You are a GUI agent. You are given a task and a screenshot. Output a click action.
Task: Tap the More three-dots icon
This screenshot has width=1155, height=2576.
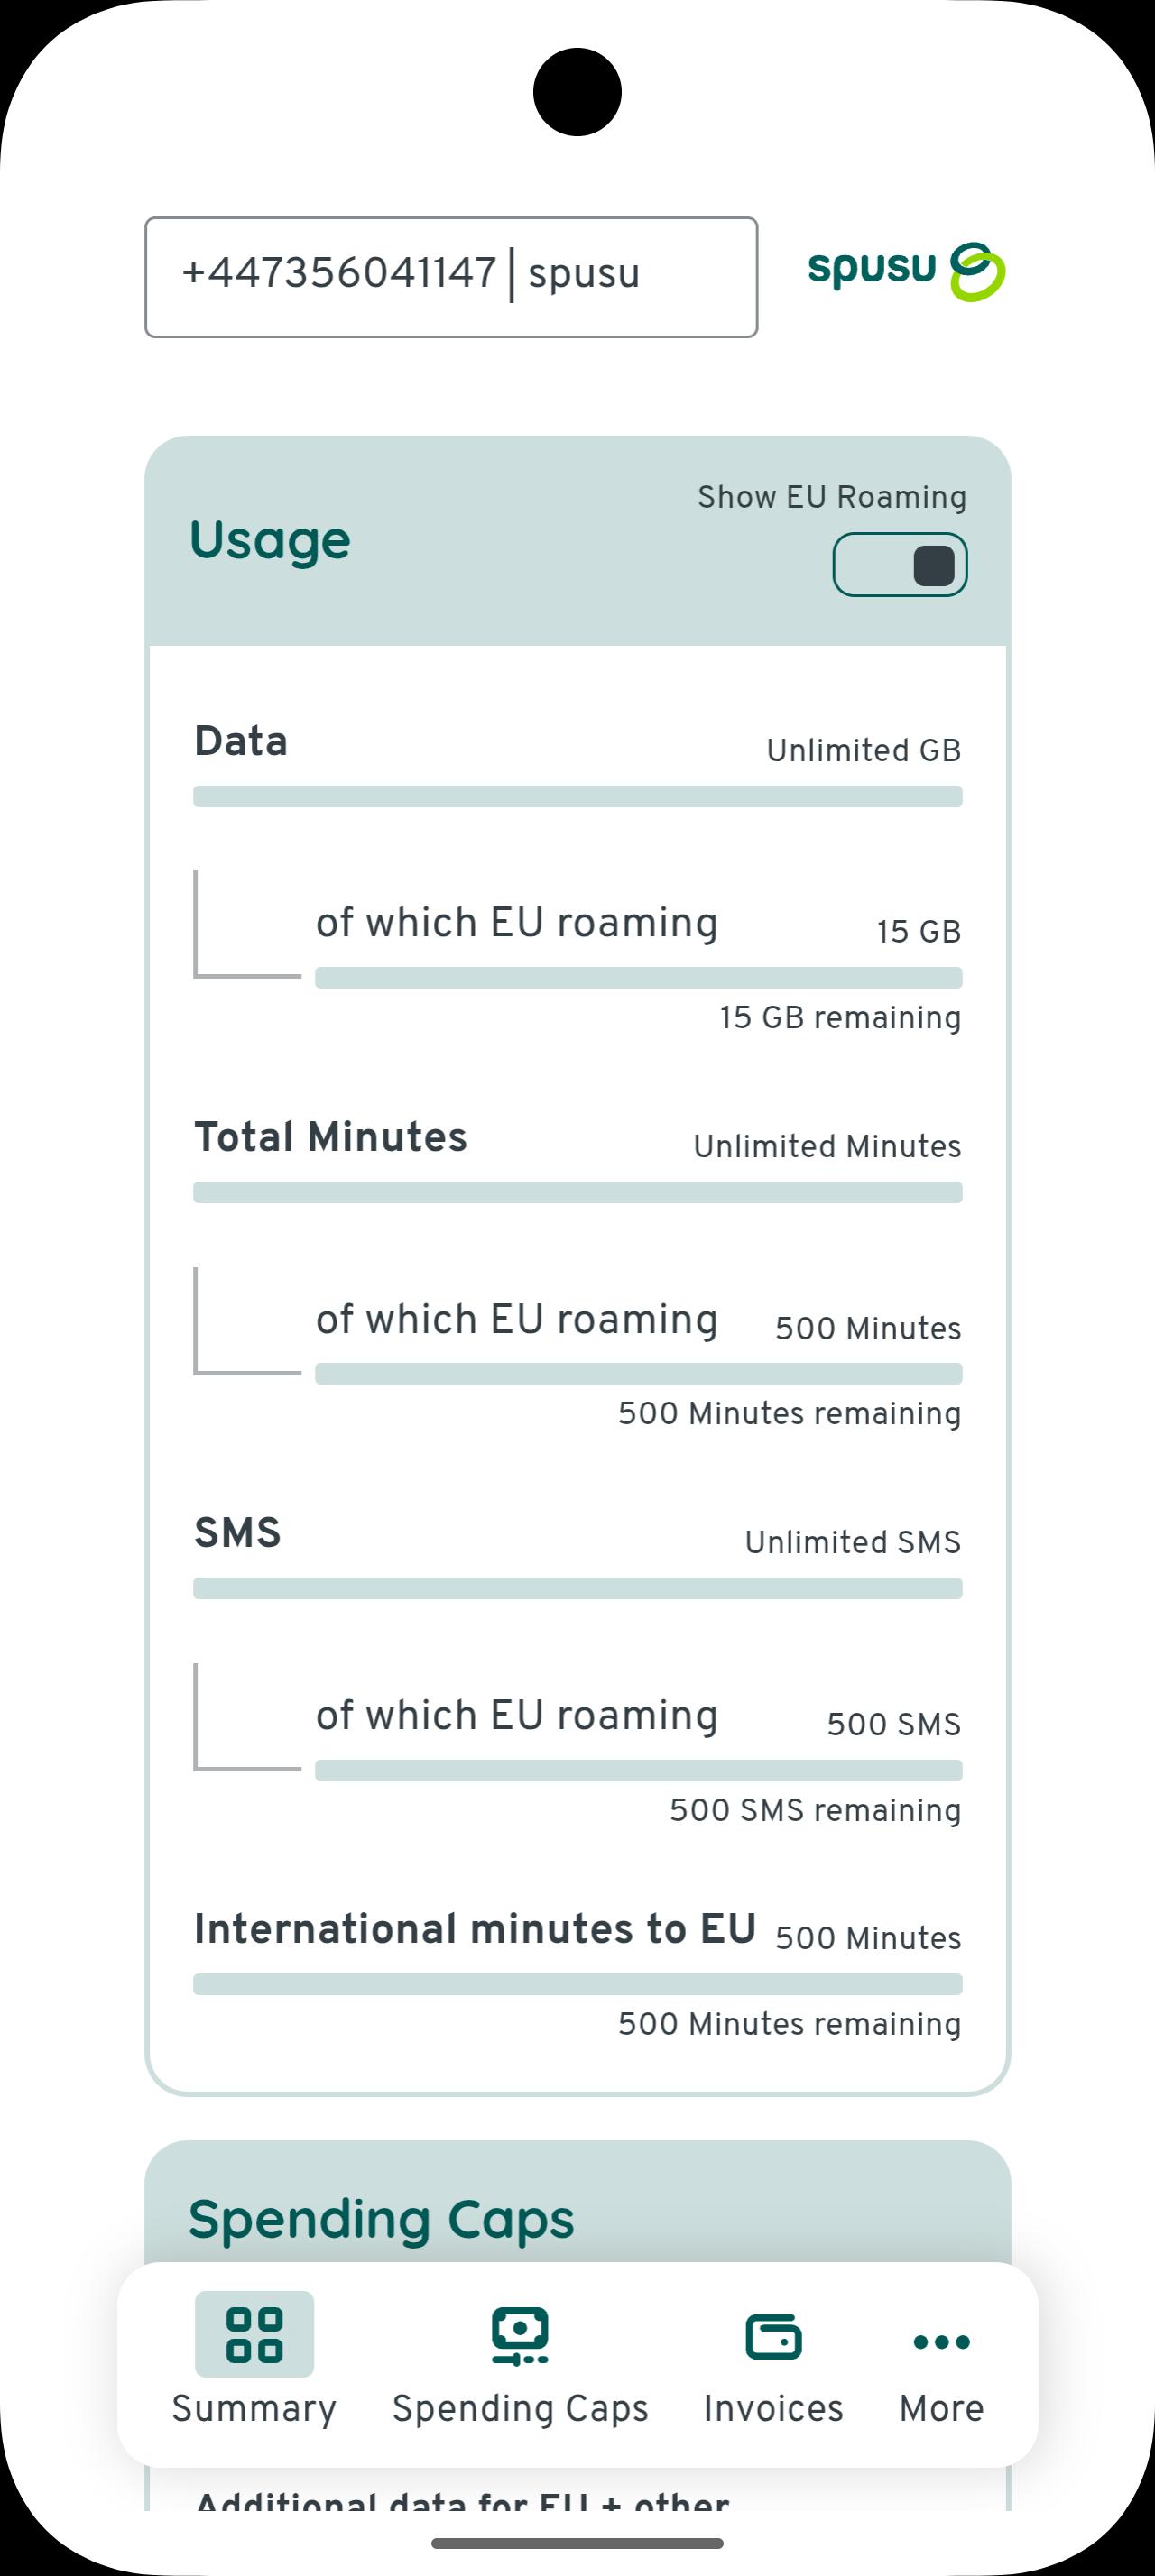pyautogui.click(x=941, y=2341)
